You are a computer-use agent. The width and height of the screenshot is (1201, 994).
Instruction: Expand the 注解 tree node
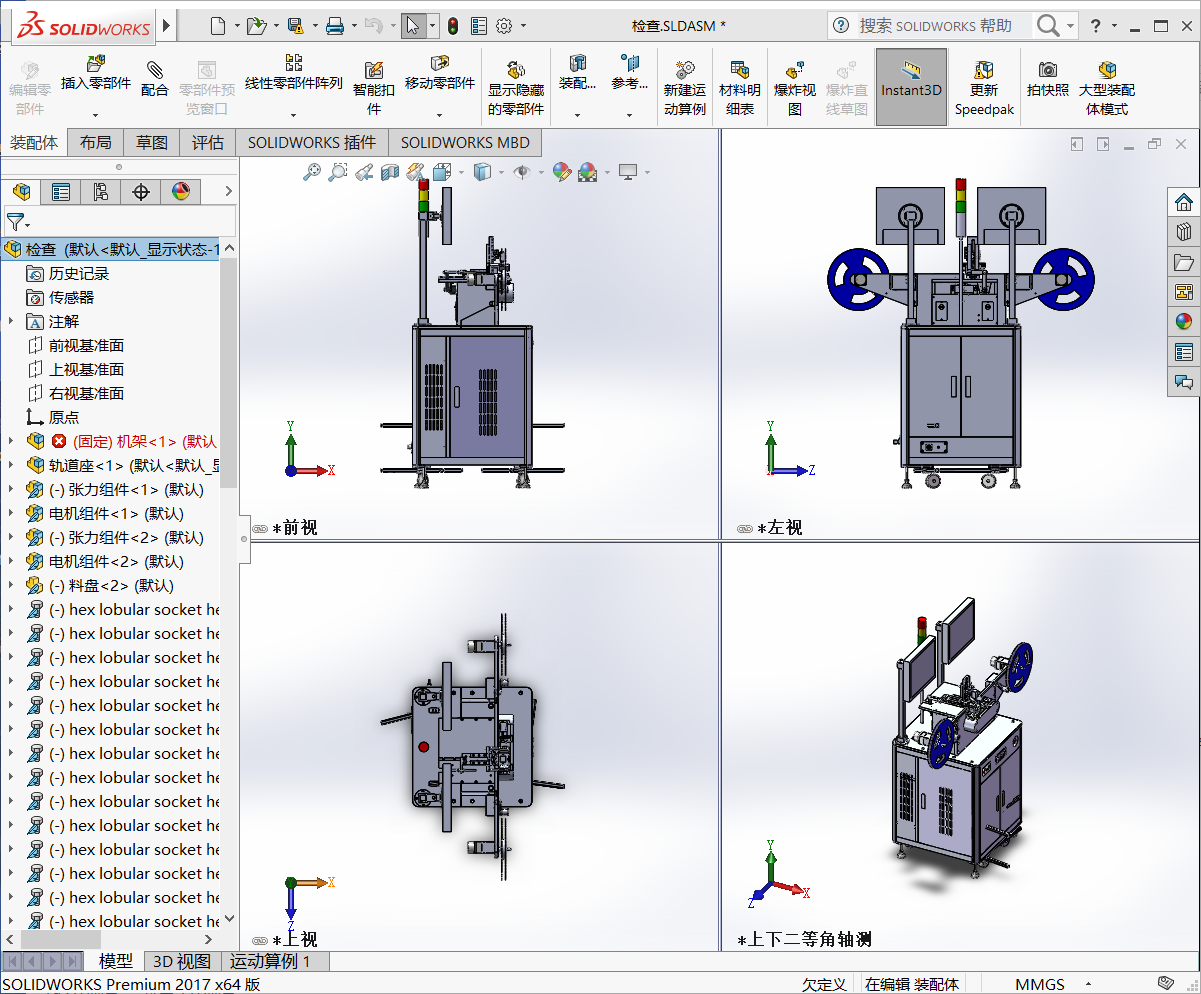point(11,321)
